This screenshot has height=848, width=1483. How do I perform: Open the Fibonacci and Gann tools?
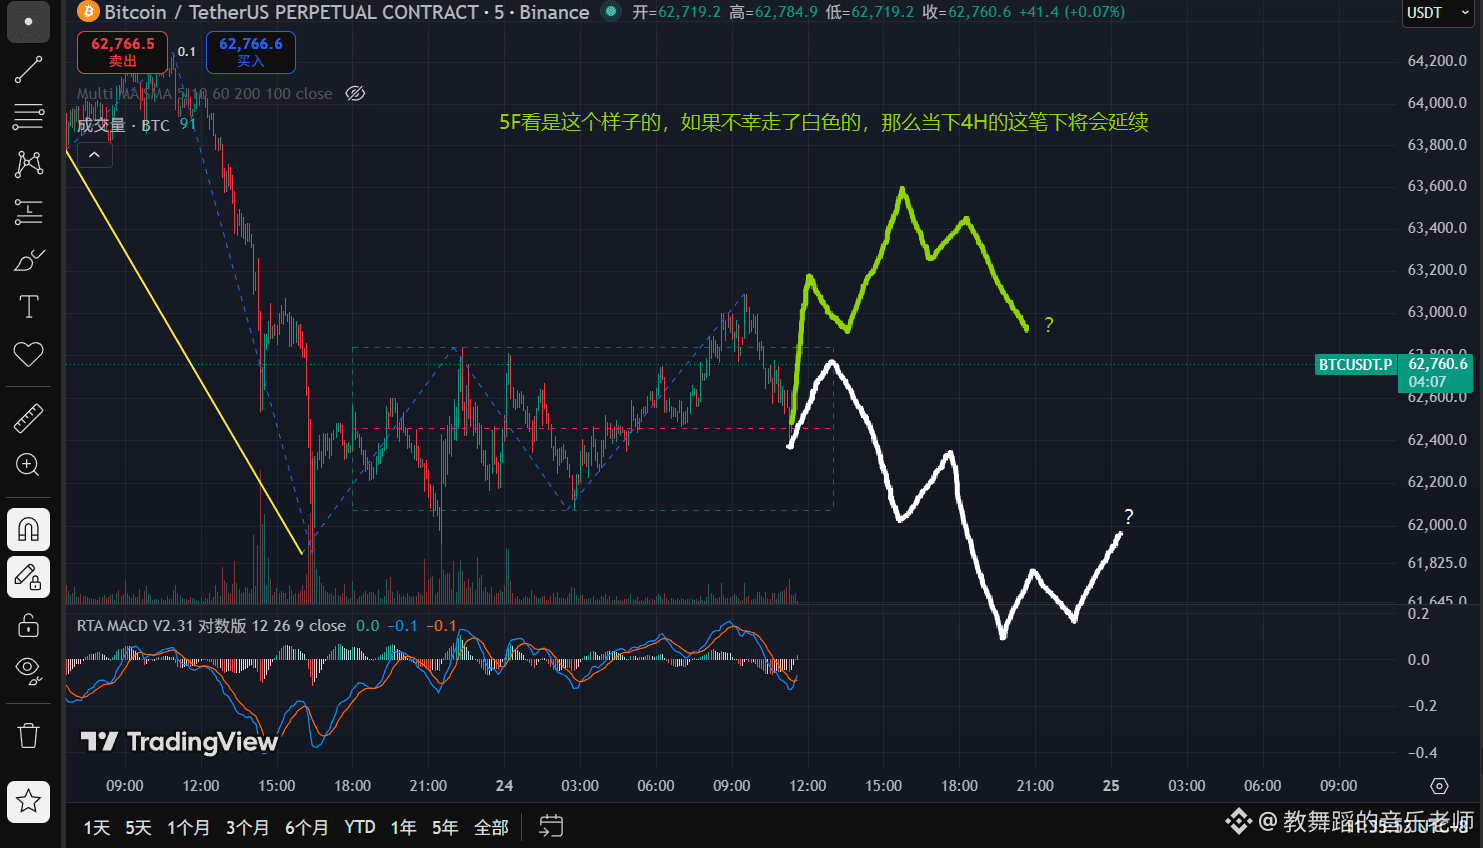(28, 116)
